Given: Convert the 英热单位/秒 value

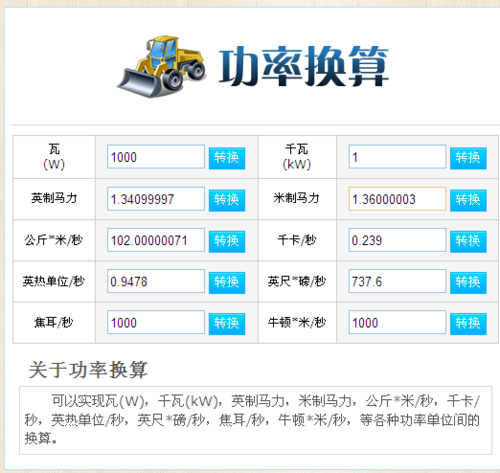Looking at the screenshot, I should 227,283.
